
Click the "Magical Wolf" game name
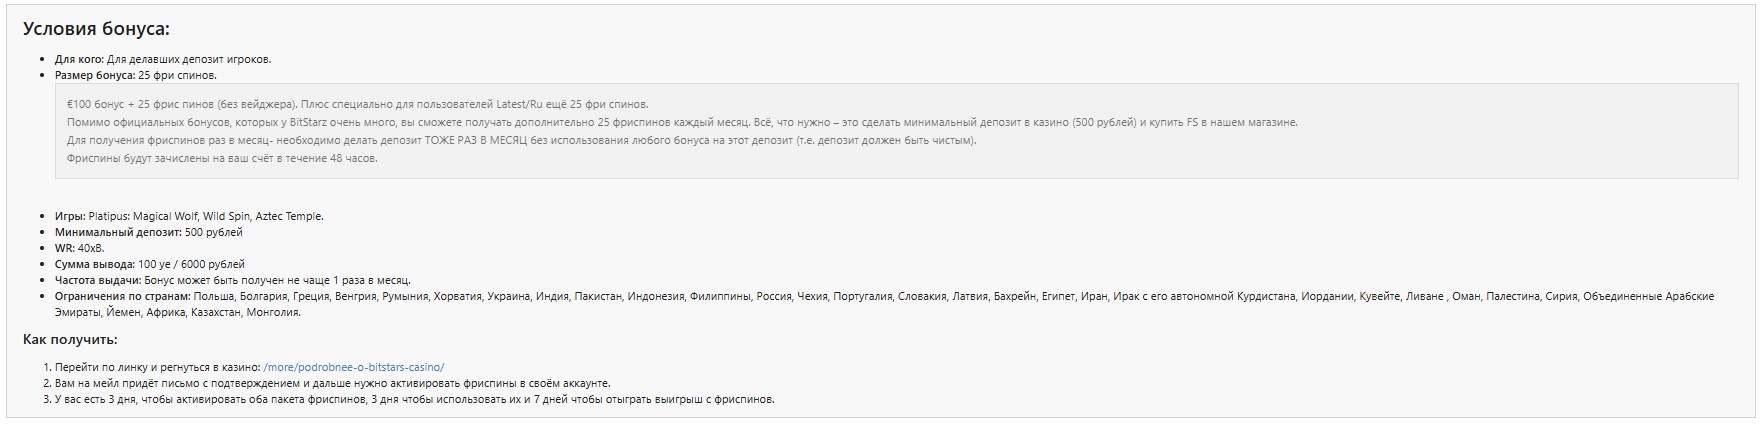pyautogui.click(x=165, y=216)
